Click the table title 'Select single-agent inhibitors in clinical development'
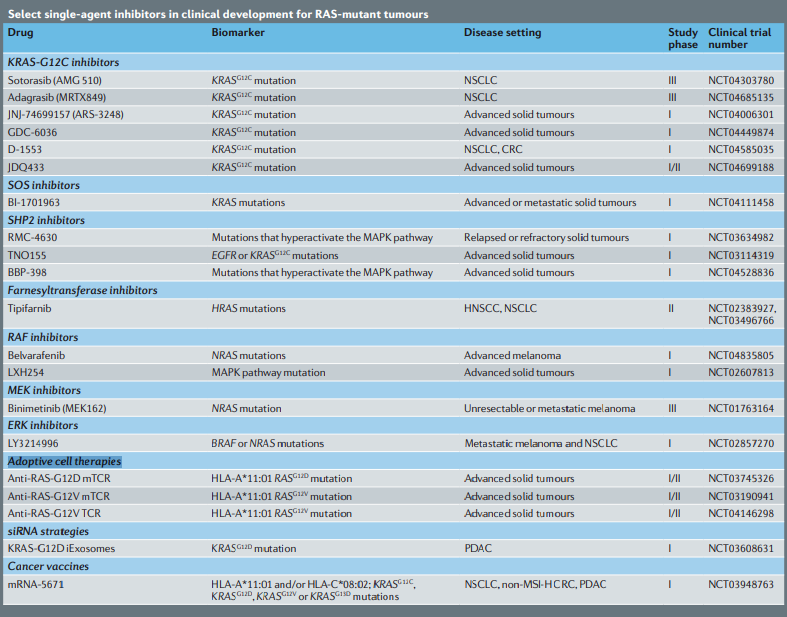 point(218,14)
